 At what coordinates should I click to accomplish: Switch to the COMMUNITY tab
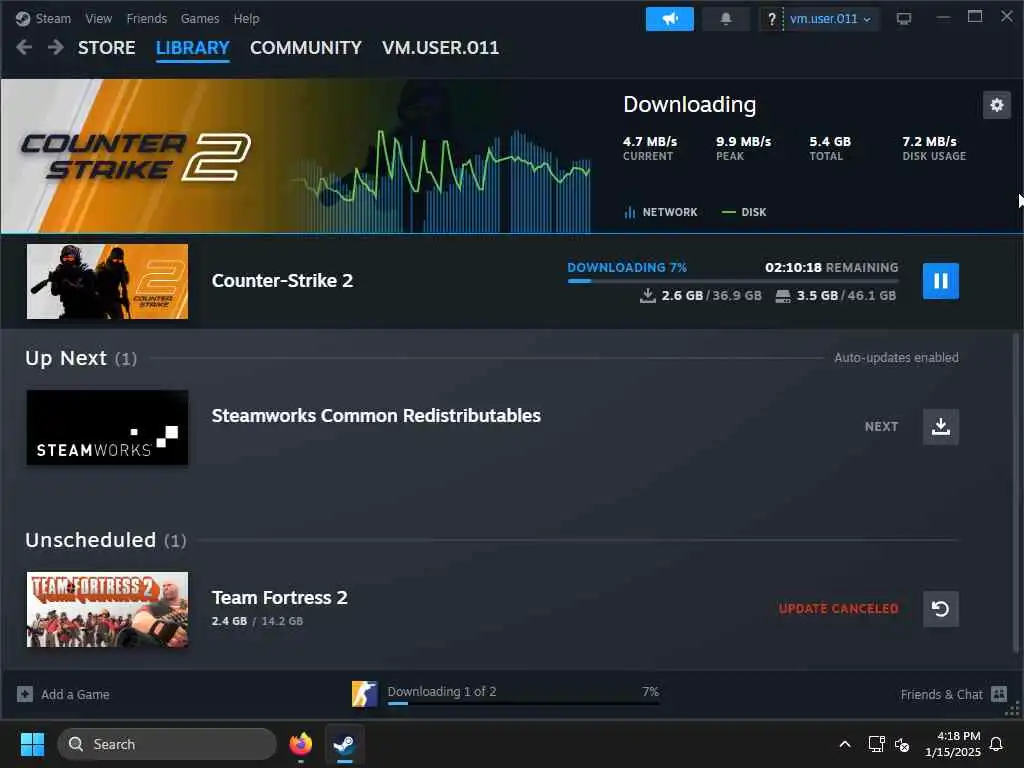pos(306,48)
